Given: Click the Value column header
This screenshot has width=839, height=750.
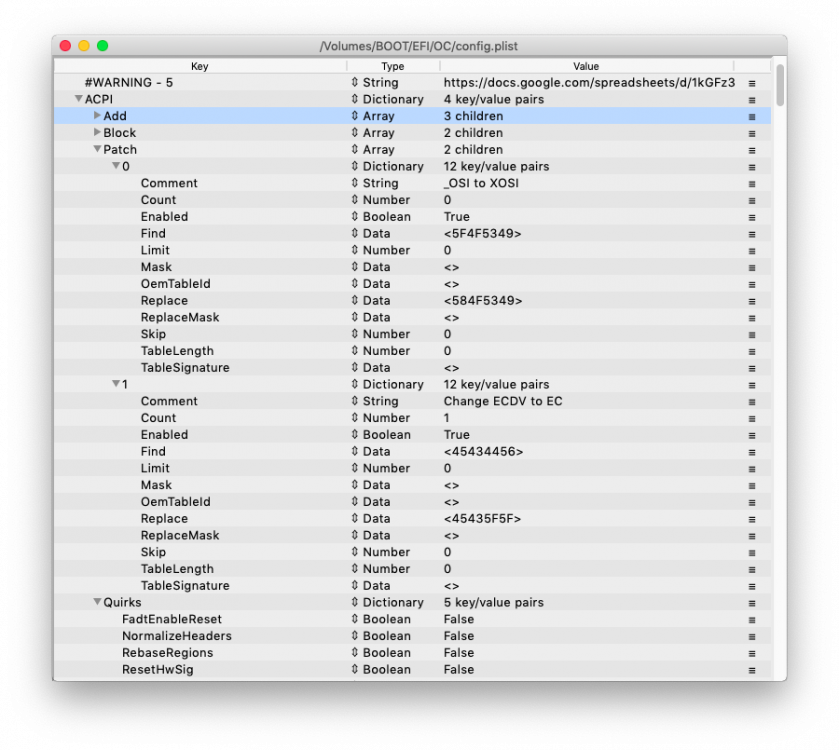Looking at the screenshot, I should (586, 66).
